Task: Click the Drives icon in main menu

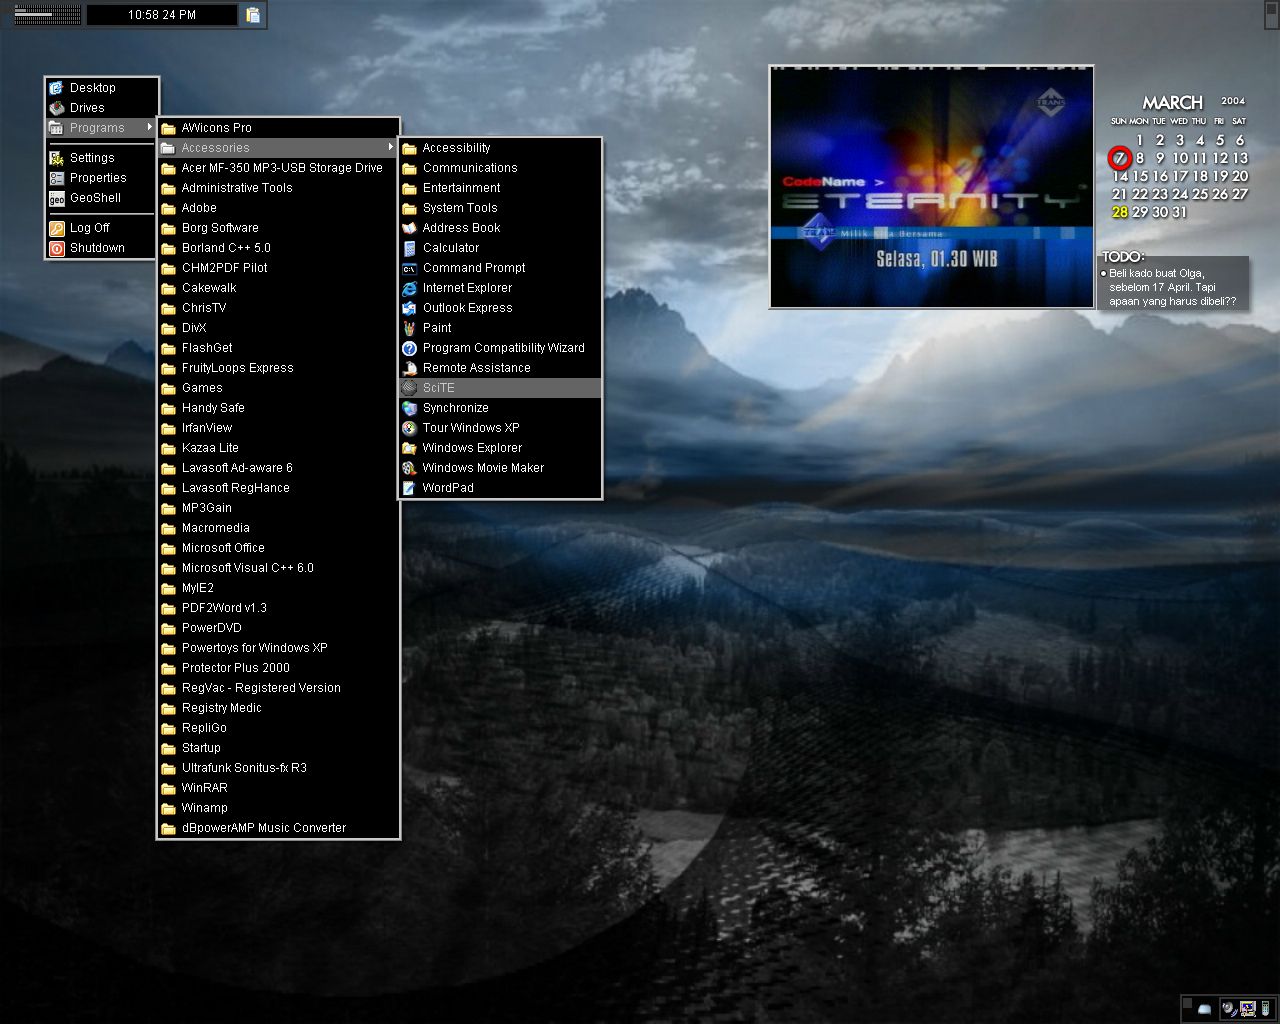Action: (x=57, y=108)
